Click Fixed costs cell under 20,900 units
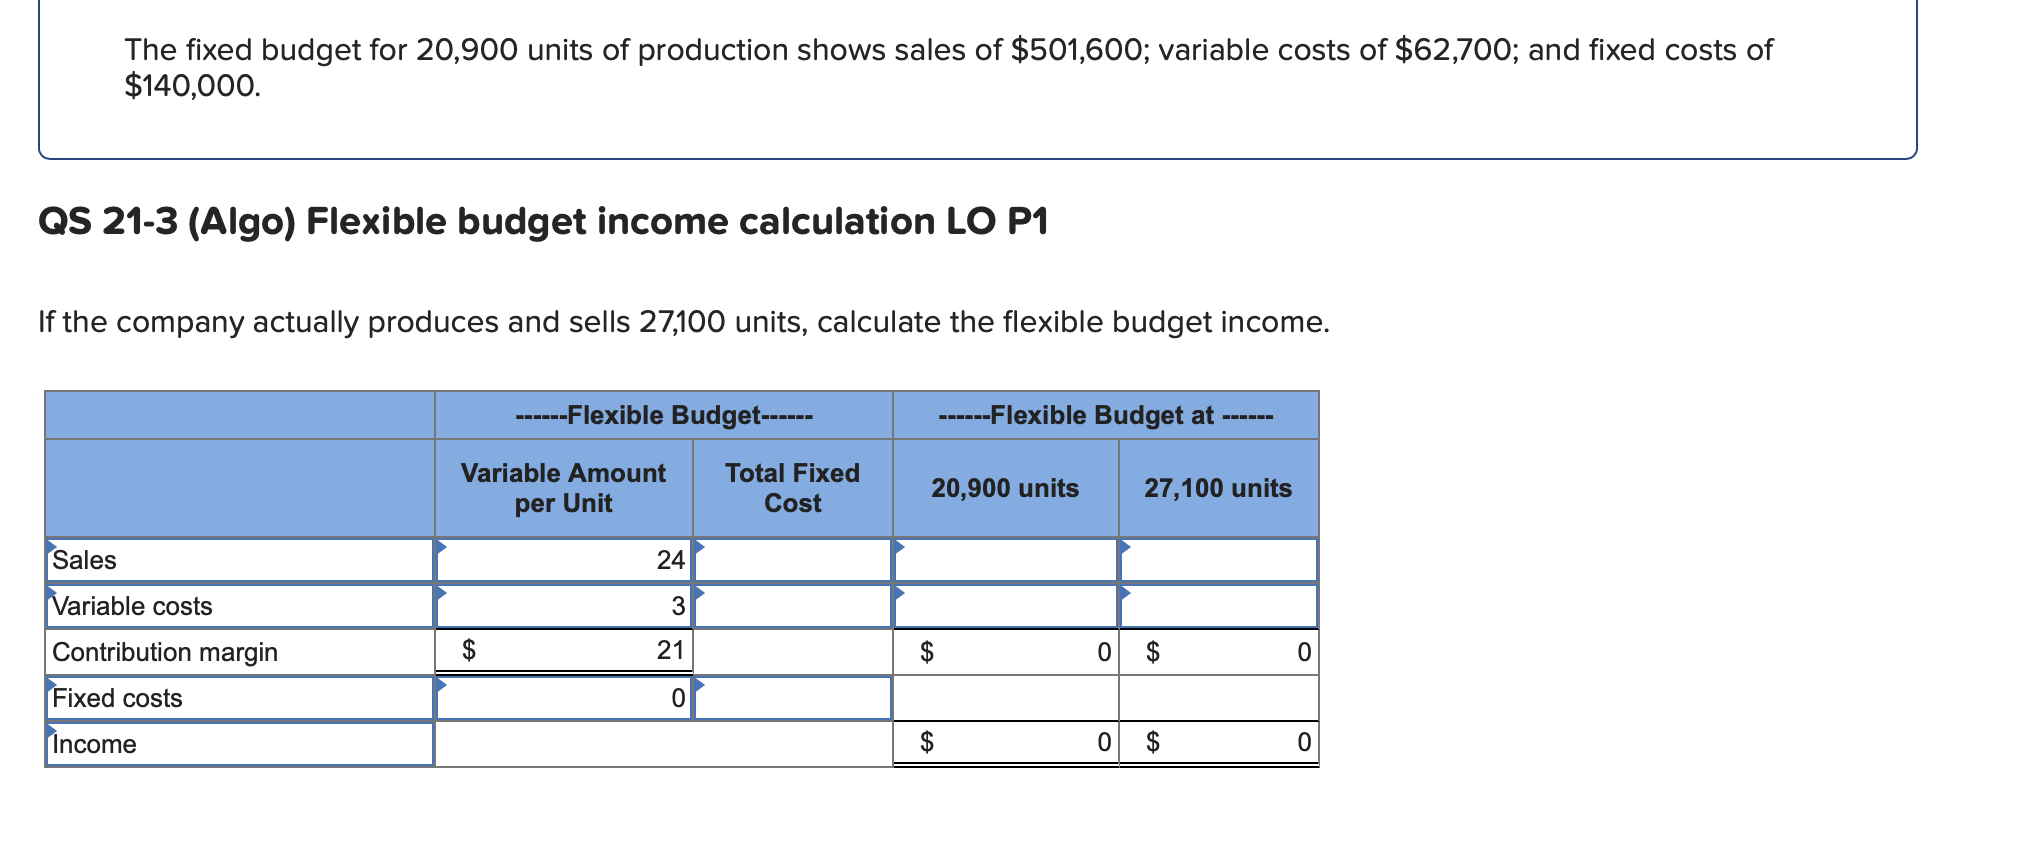Screen dimensions: 2022x842 (1006, 698)
